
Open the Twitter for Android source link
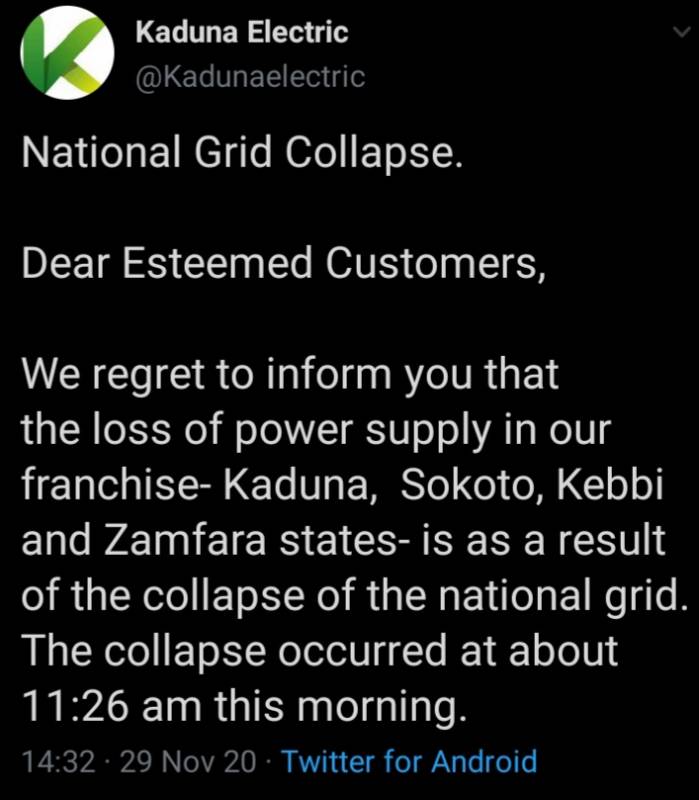pos(409,761)
